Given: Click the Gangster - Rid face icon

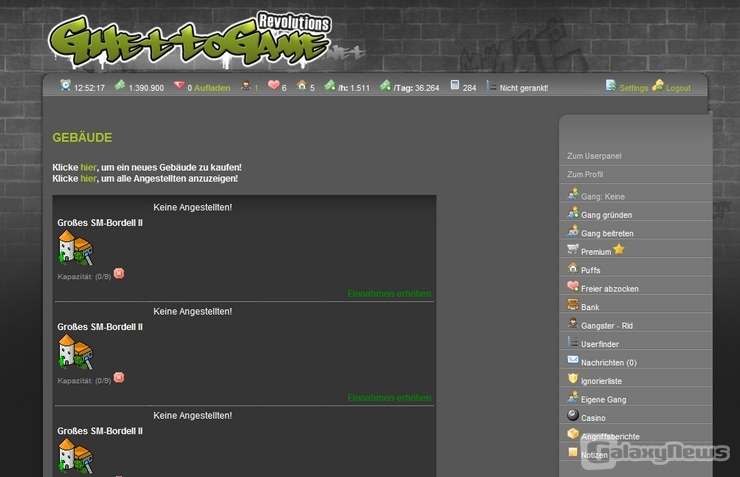Looking at the screenshot, I should (572, 323).
